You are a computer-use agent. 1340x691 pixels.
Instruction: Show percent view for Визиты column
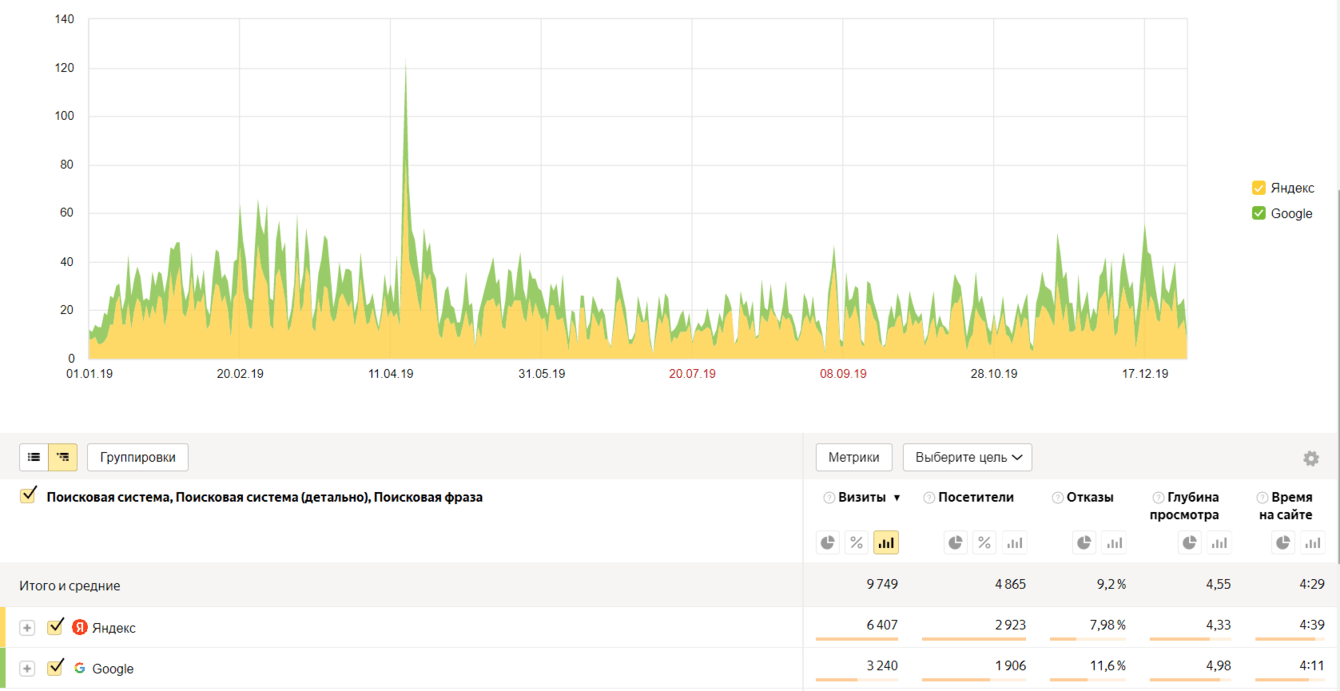coord(857,542)
